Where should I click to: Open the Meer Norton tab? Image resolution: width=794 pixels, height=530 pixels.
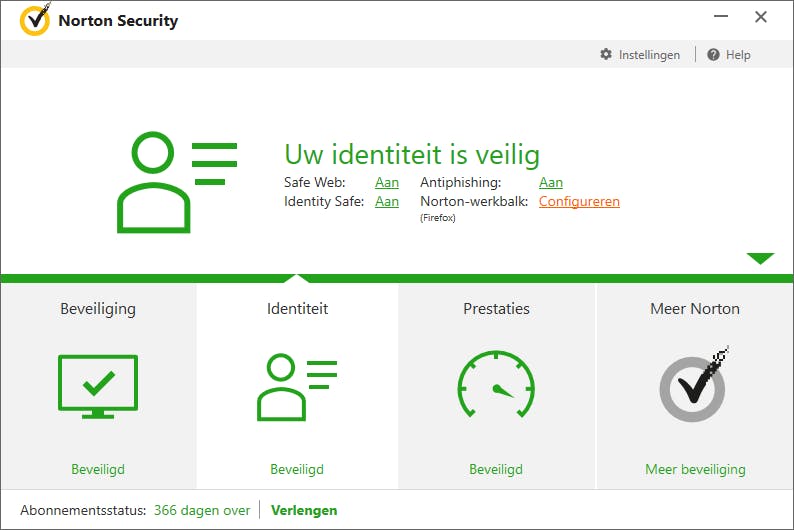(x=695, y=309)
